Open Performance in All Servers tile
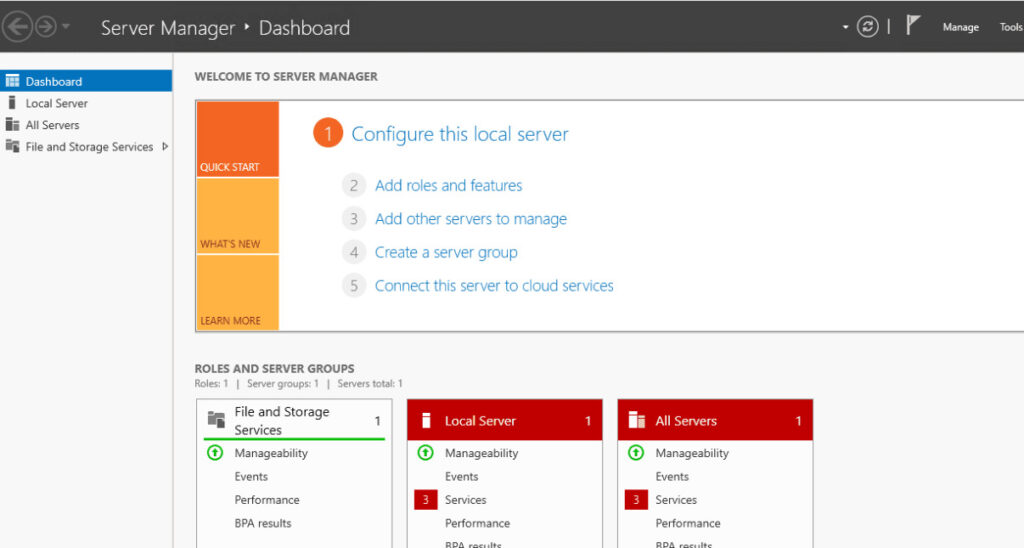This screenshot has width=1024, height=548. (x=688, y=523)
